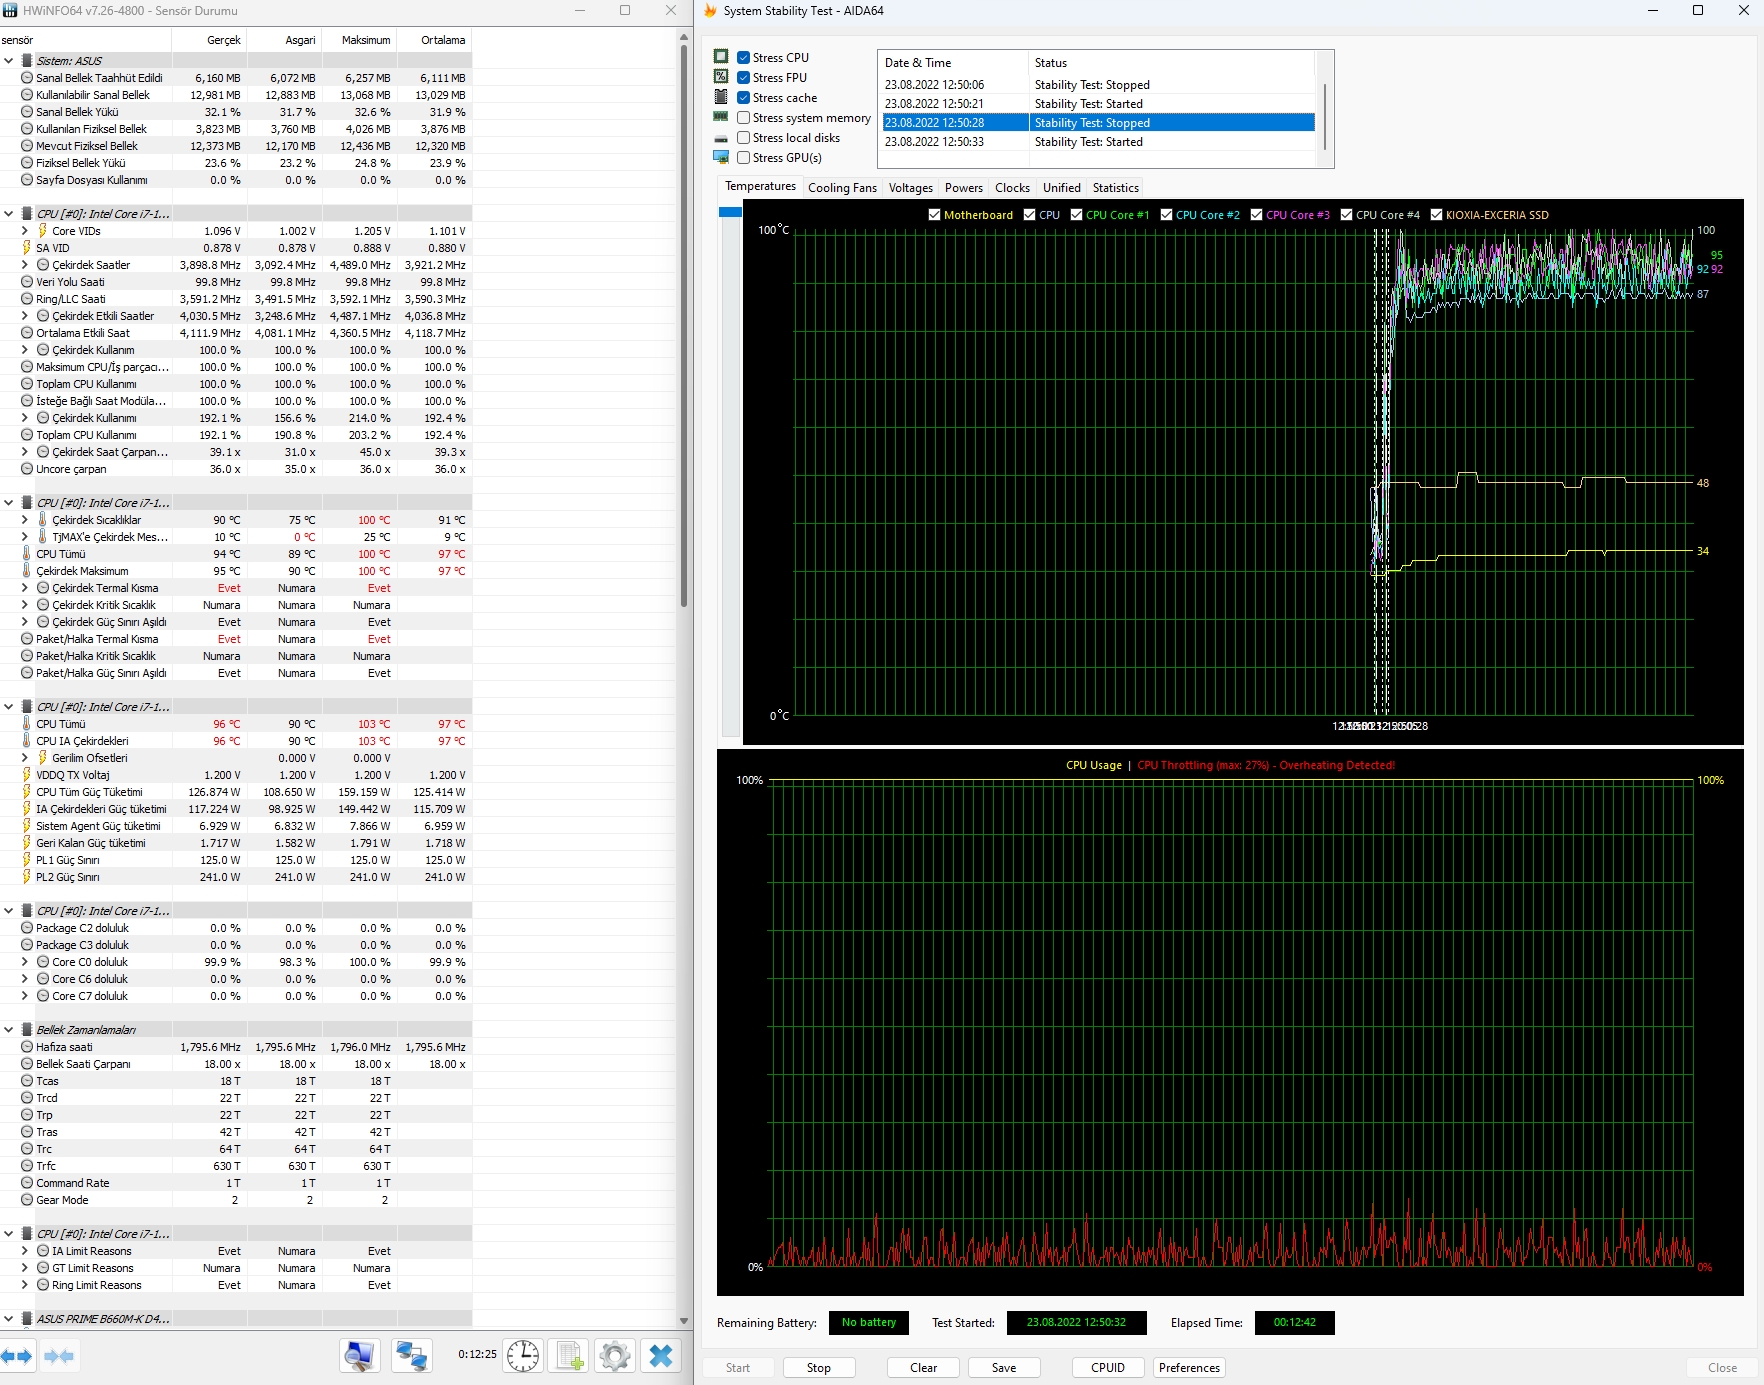The height and width of the screenshot is (1385, 1764).
Task: Expand the IA Limit Reasons row
Action: 25,1251
